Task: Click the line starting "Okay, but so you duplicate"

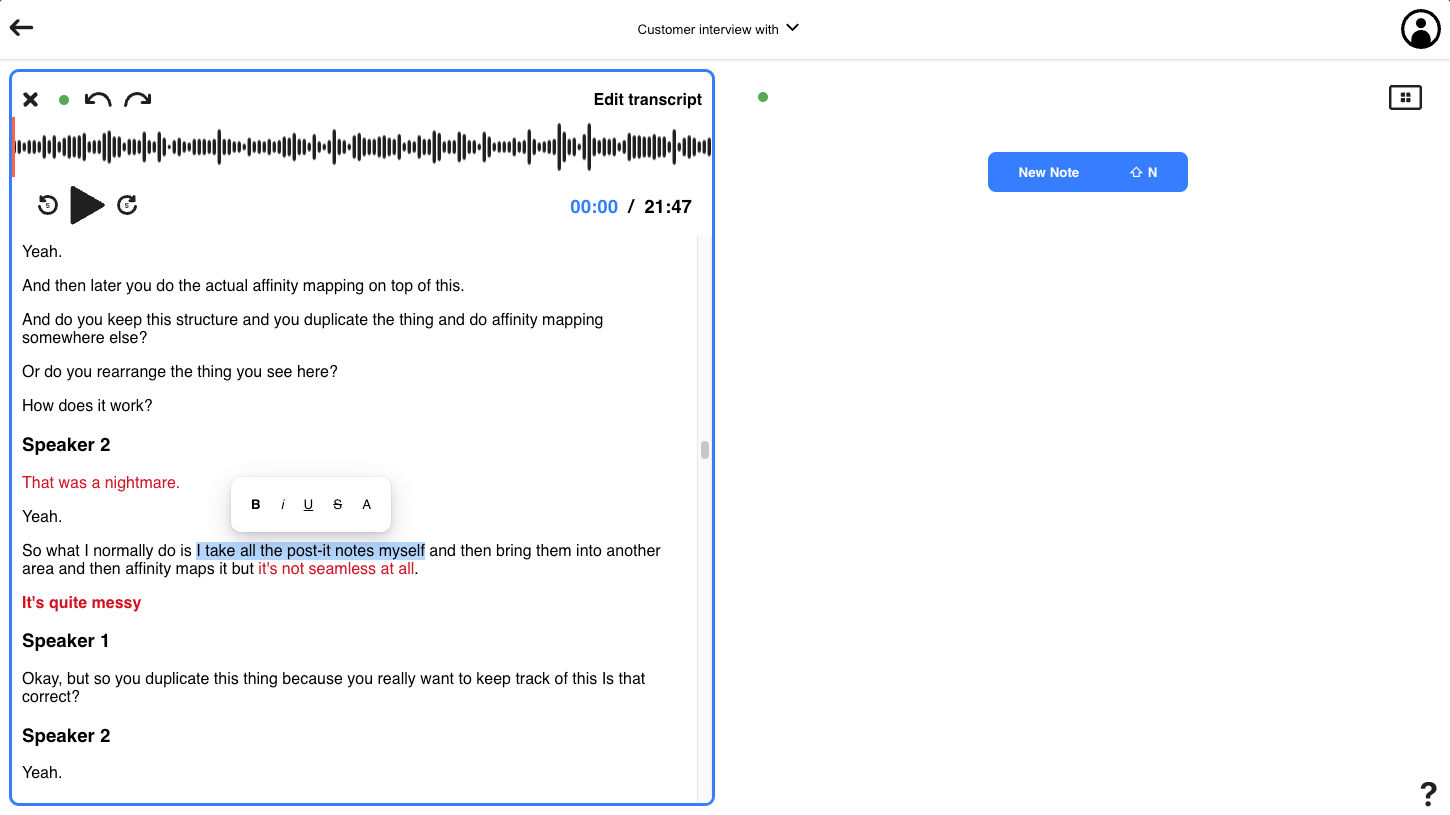Action: tap(334, 688)
